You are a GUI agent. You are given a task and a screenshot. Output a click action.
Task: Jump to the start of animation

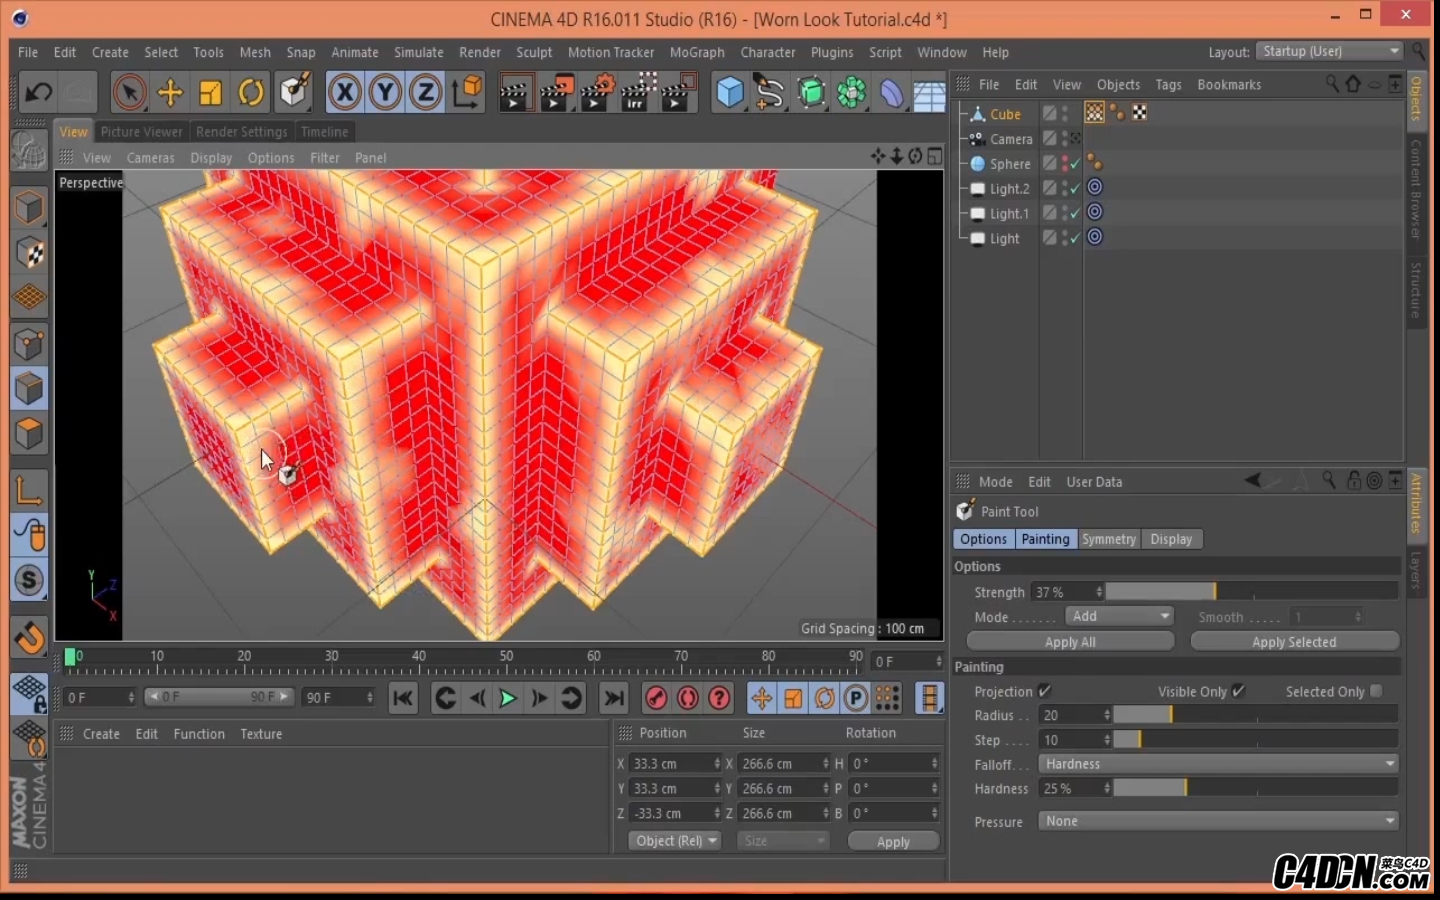click(x=403, y=698)
